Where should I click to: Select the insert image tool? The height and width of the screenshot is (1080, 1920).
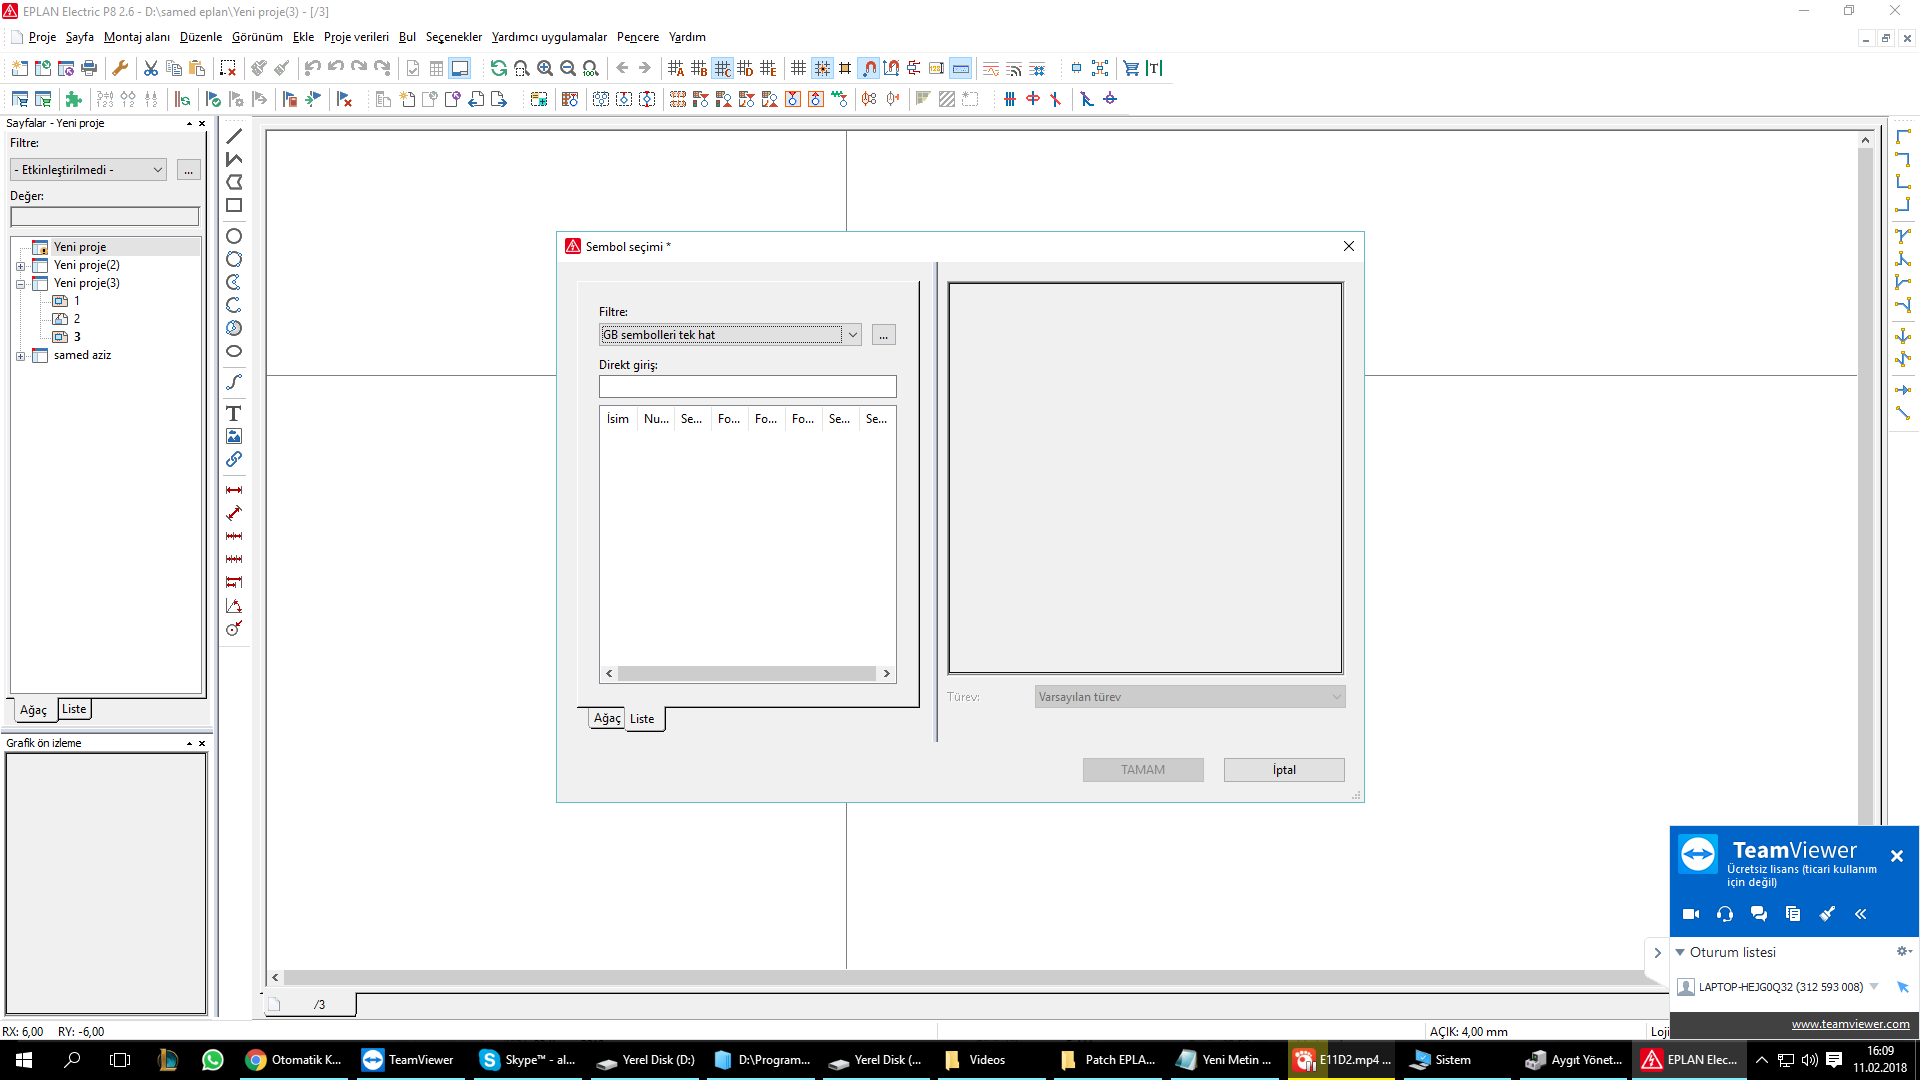(x=234, y=436)
